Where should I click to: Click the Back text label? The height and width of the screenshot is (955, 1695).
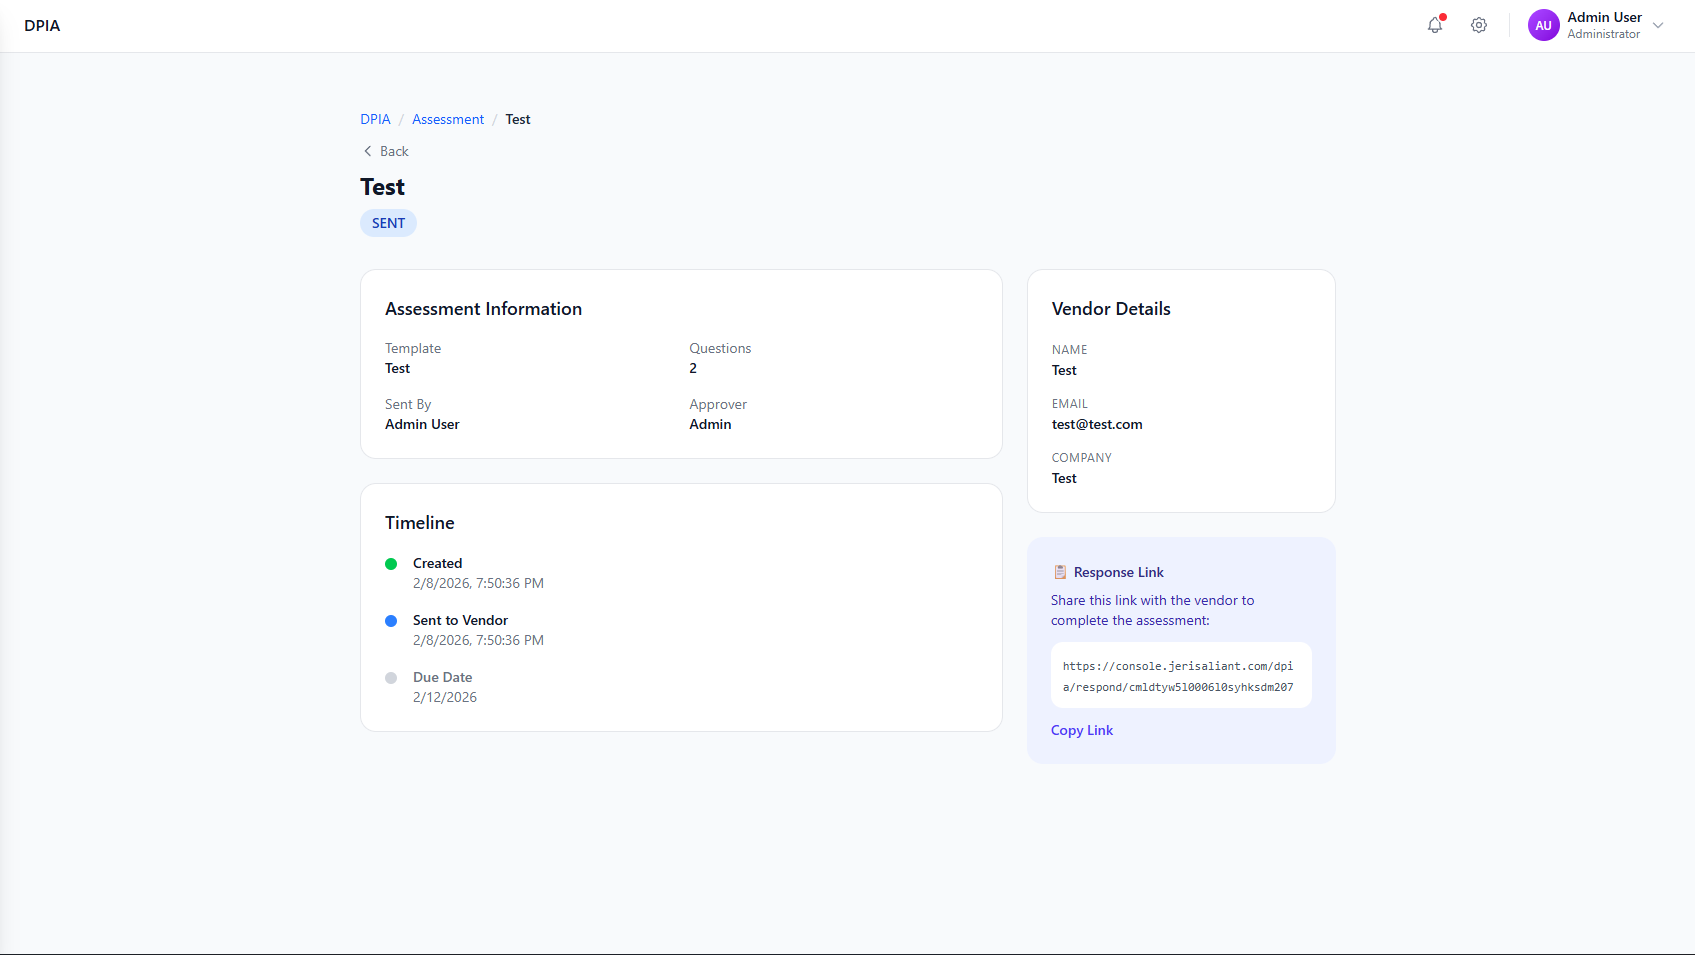(x=394, y=151)
